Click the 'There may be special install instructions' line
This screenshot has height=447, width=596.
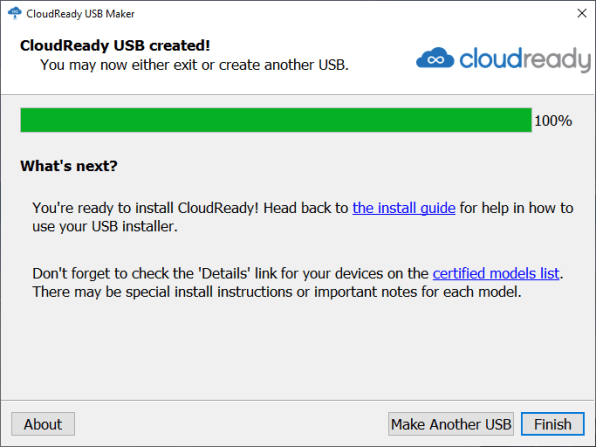[277, 292]
